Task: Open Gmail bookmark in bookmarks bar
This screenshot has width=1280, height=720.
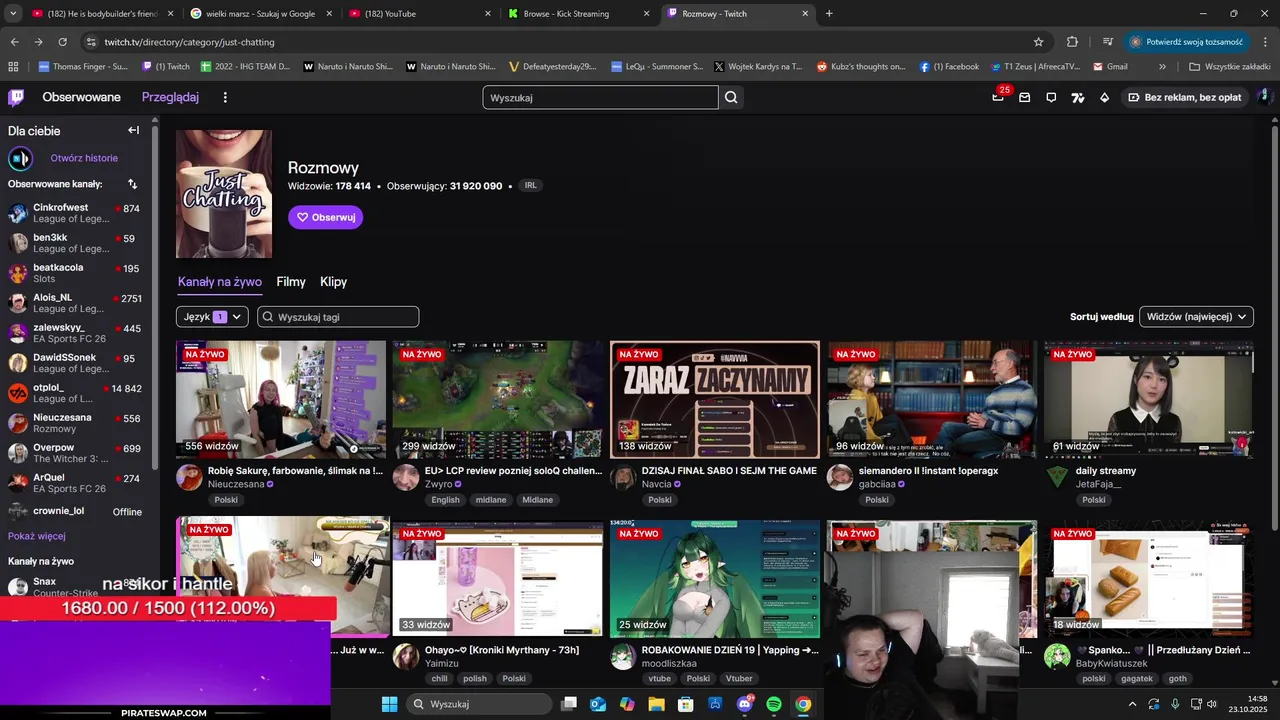Action: coord(1110,67)
